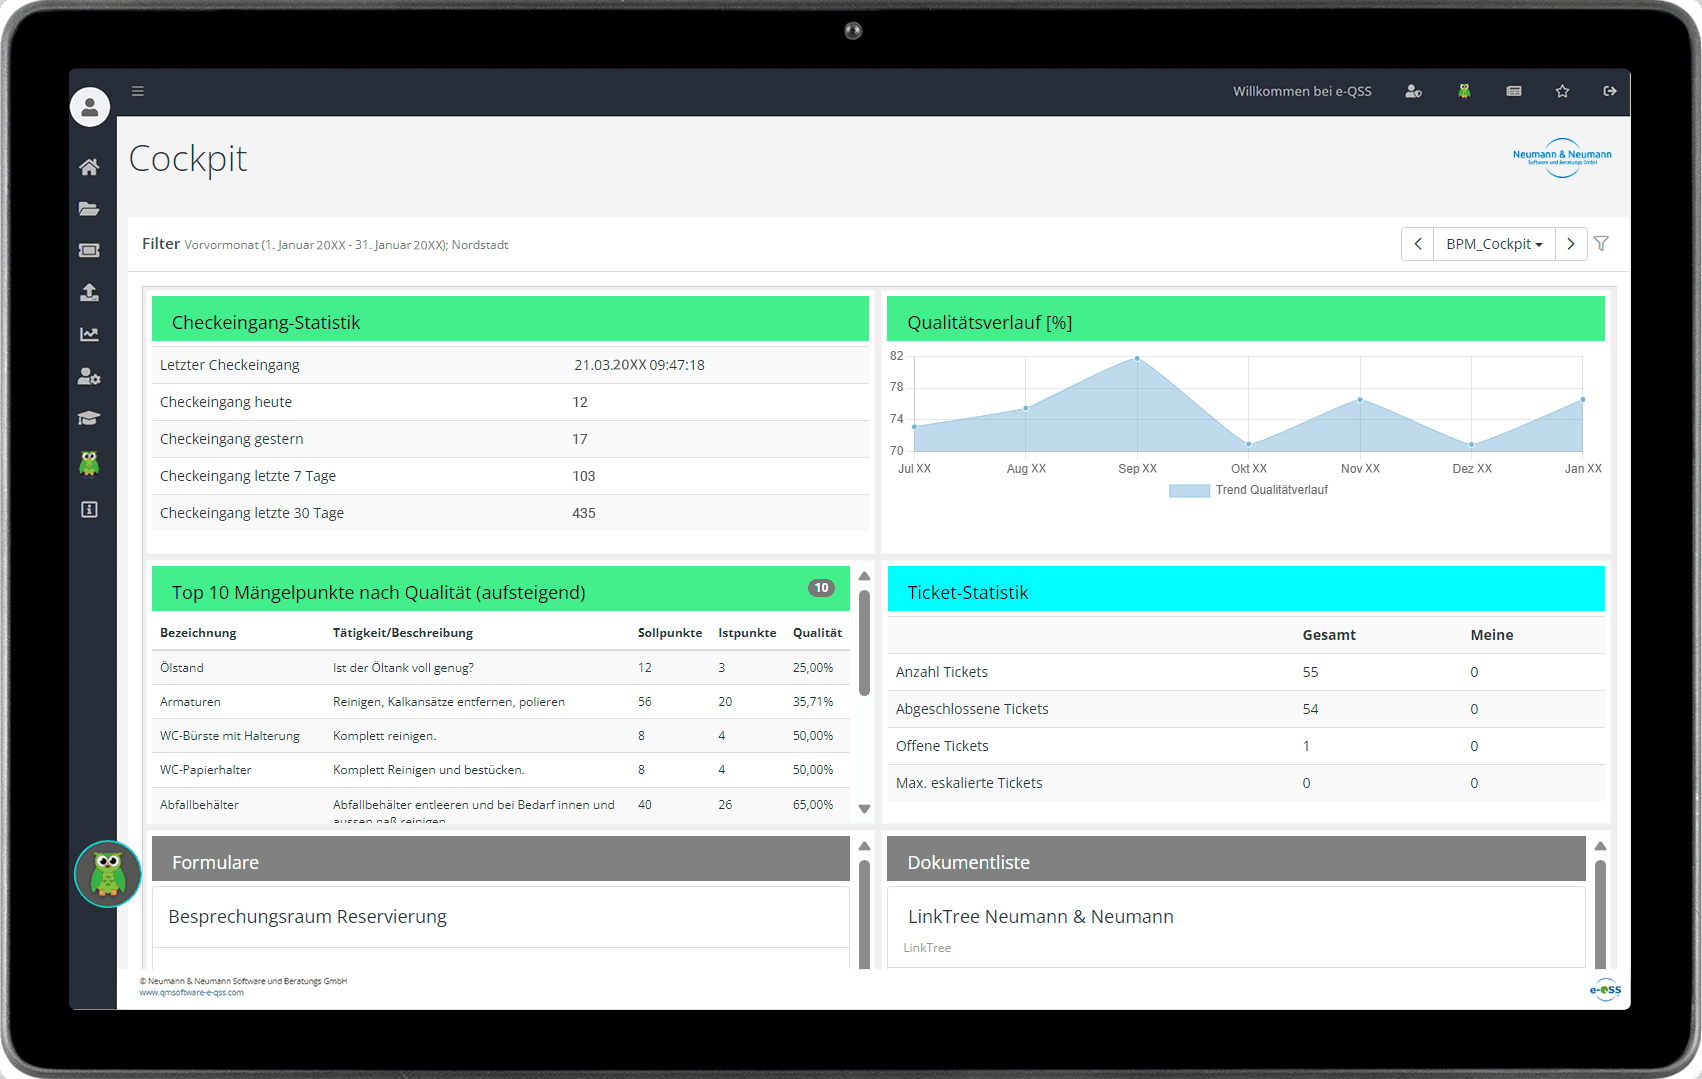The width and height of the screenshot is (1702, 1079).
Task: Open the keyboard icon in the top bar
Action: (1513, 91)
